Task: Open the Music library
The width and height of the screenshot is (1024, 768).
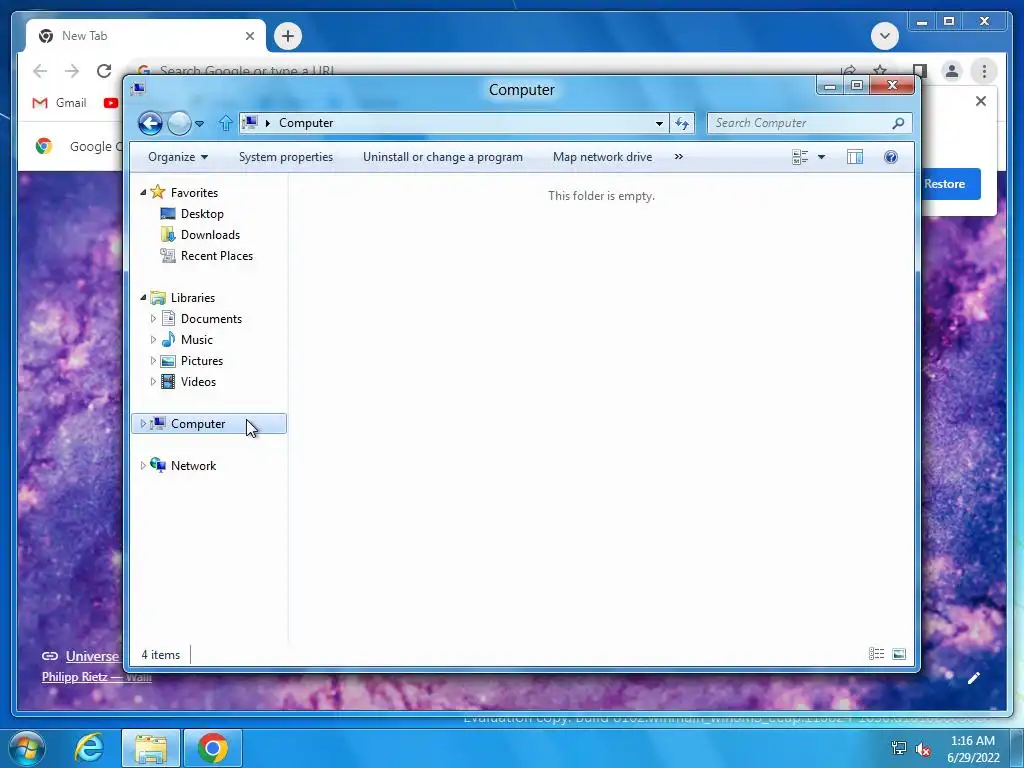Action: tap(197, 340)
